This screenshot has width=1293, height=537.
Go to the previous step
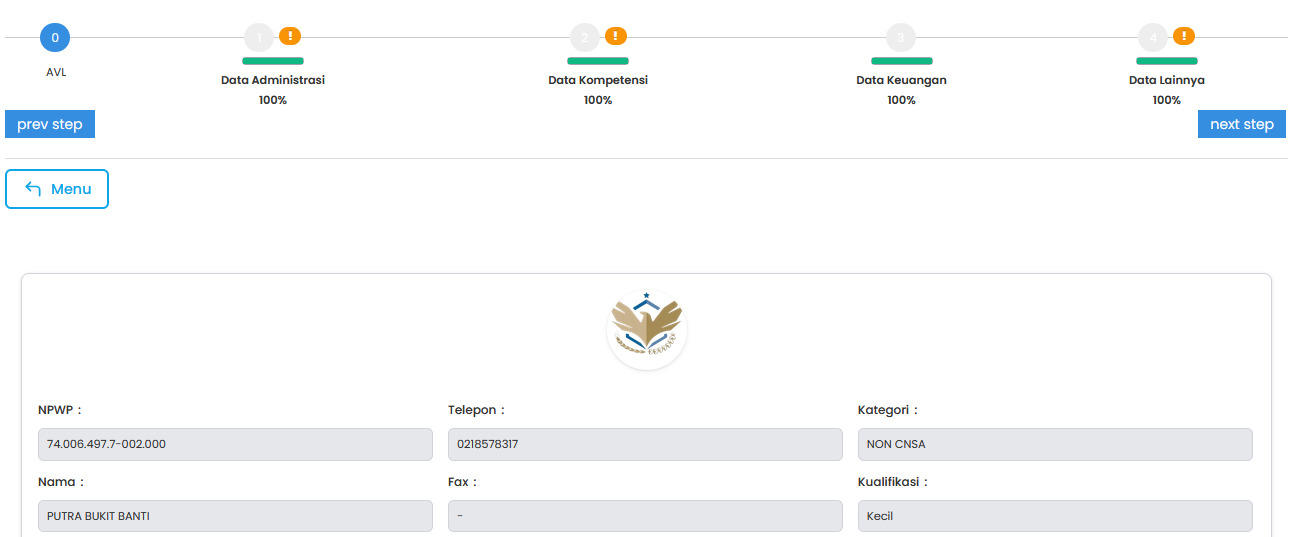[50, 124]
